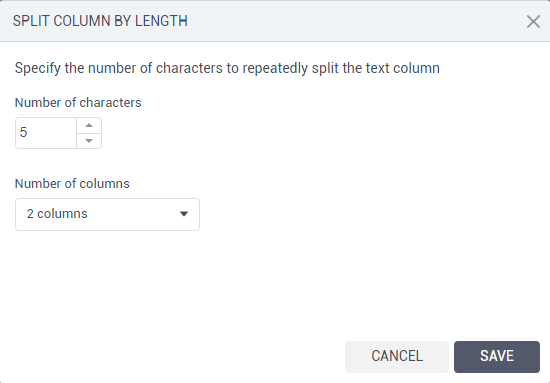Screen dimensions: 550x383
Task: Decrease number of characters with down arrow
Action: (89, 141)
